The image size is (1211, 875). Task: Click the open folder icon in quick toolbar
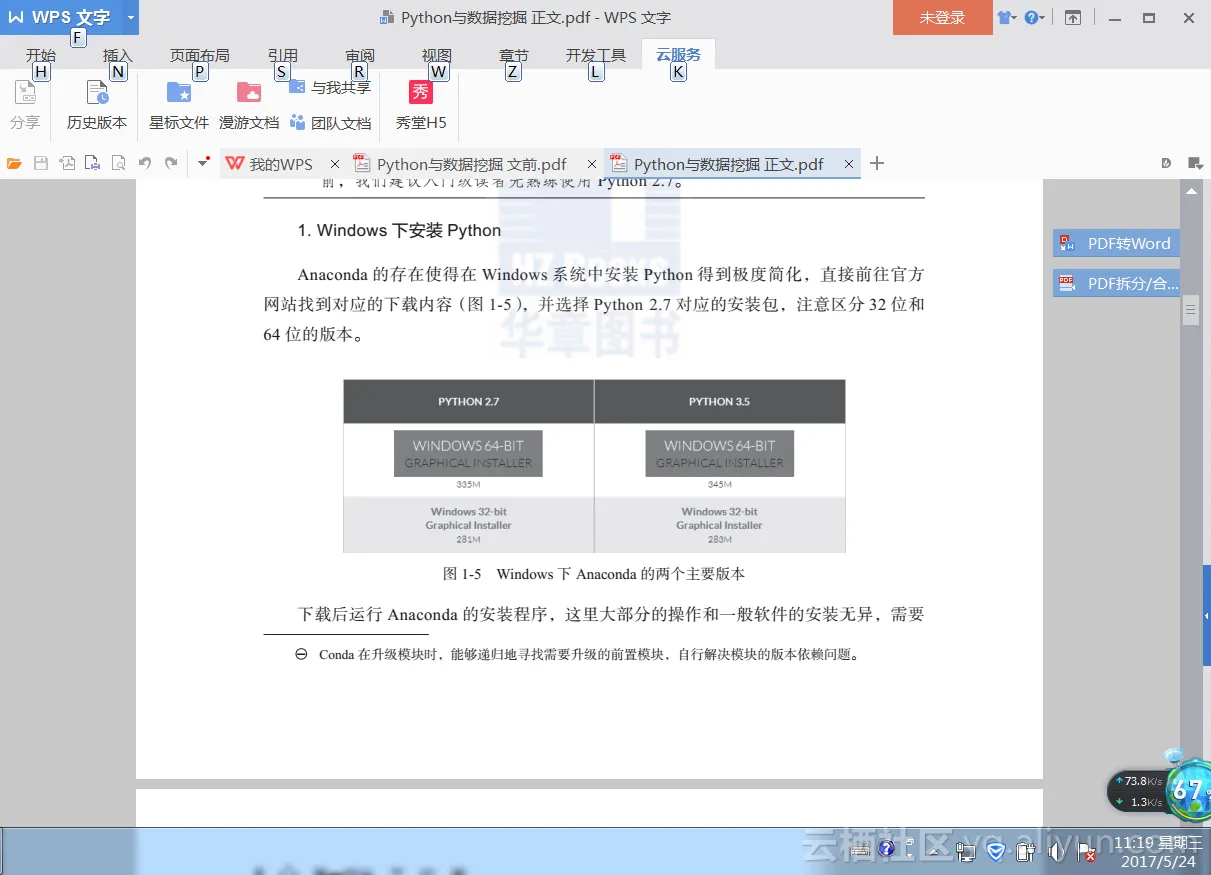pos(14,164)
